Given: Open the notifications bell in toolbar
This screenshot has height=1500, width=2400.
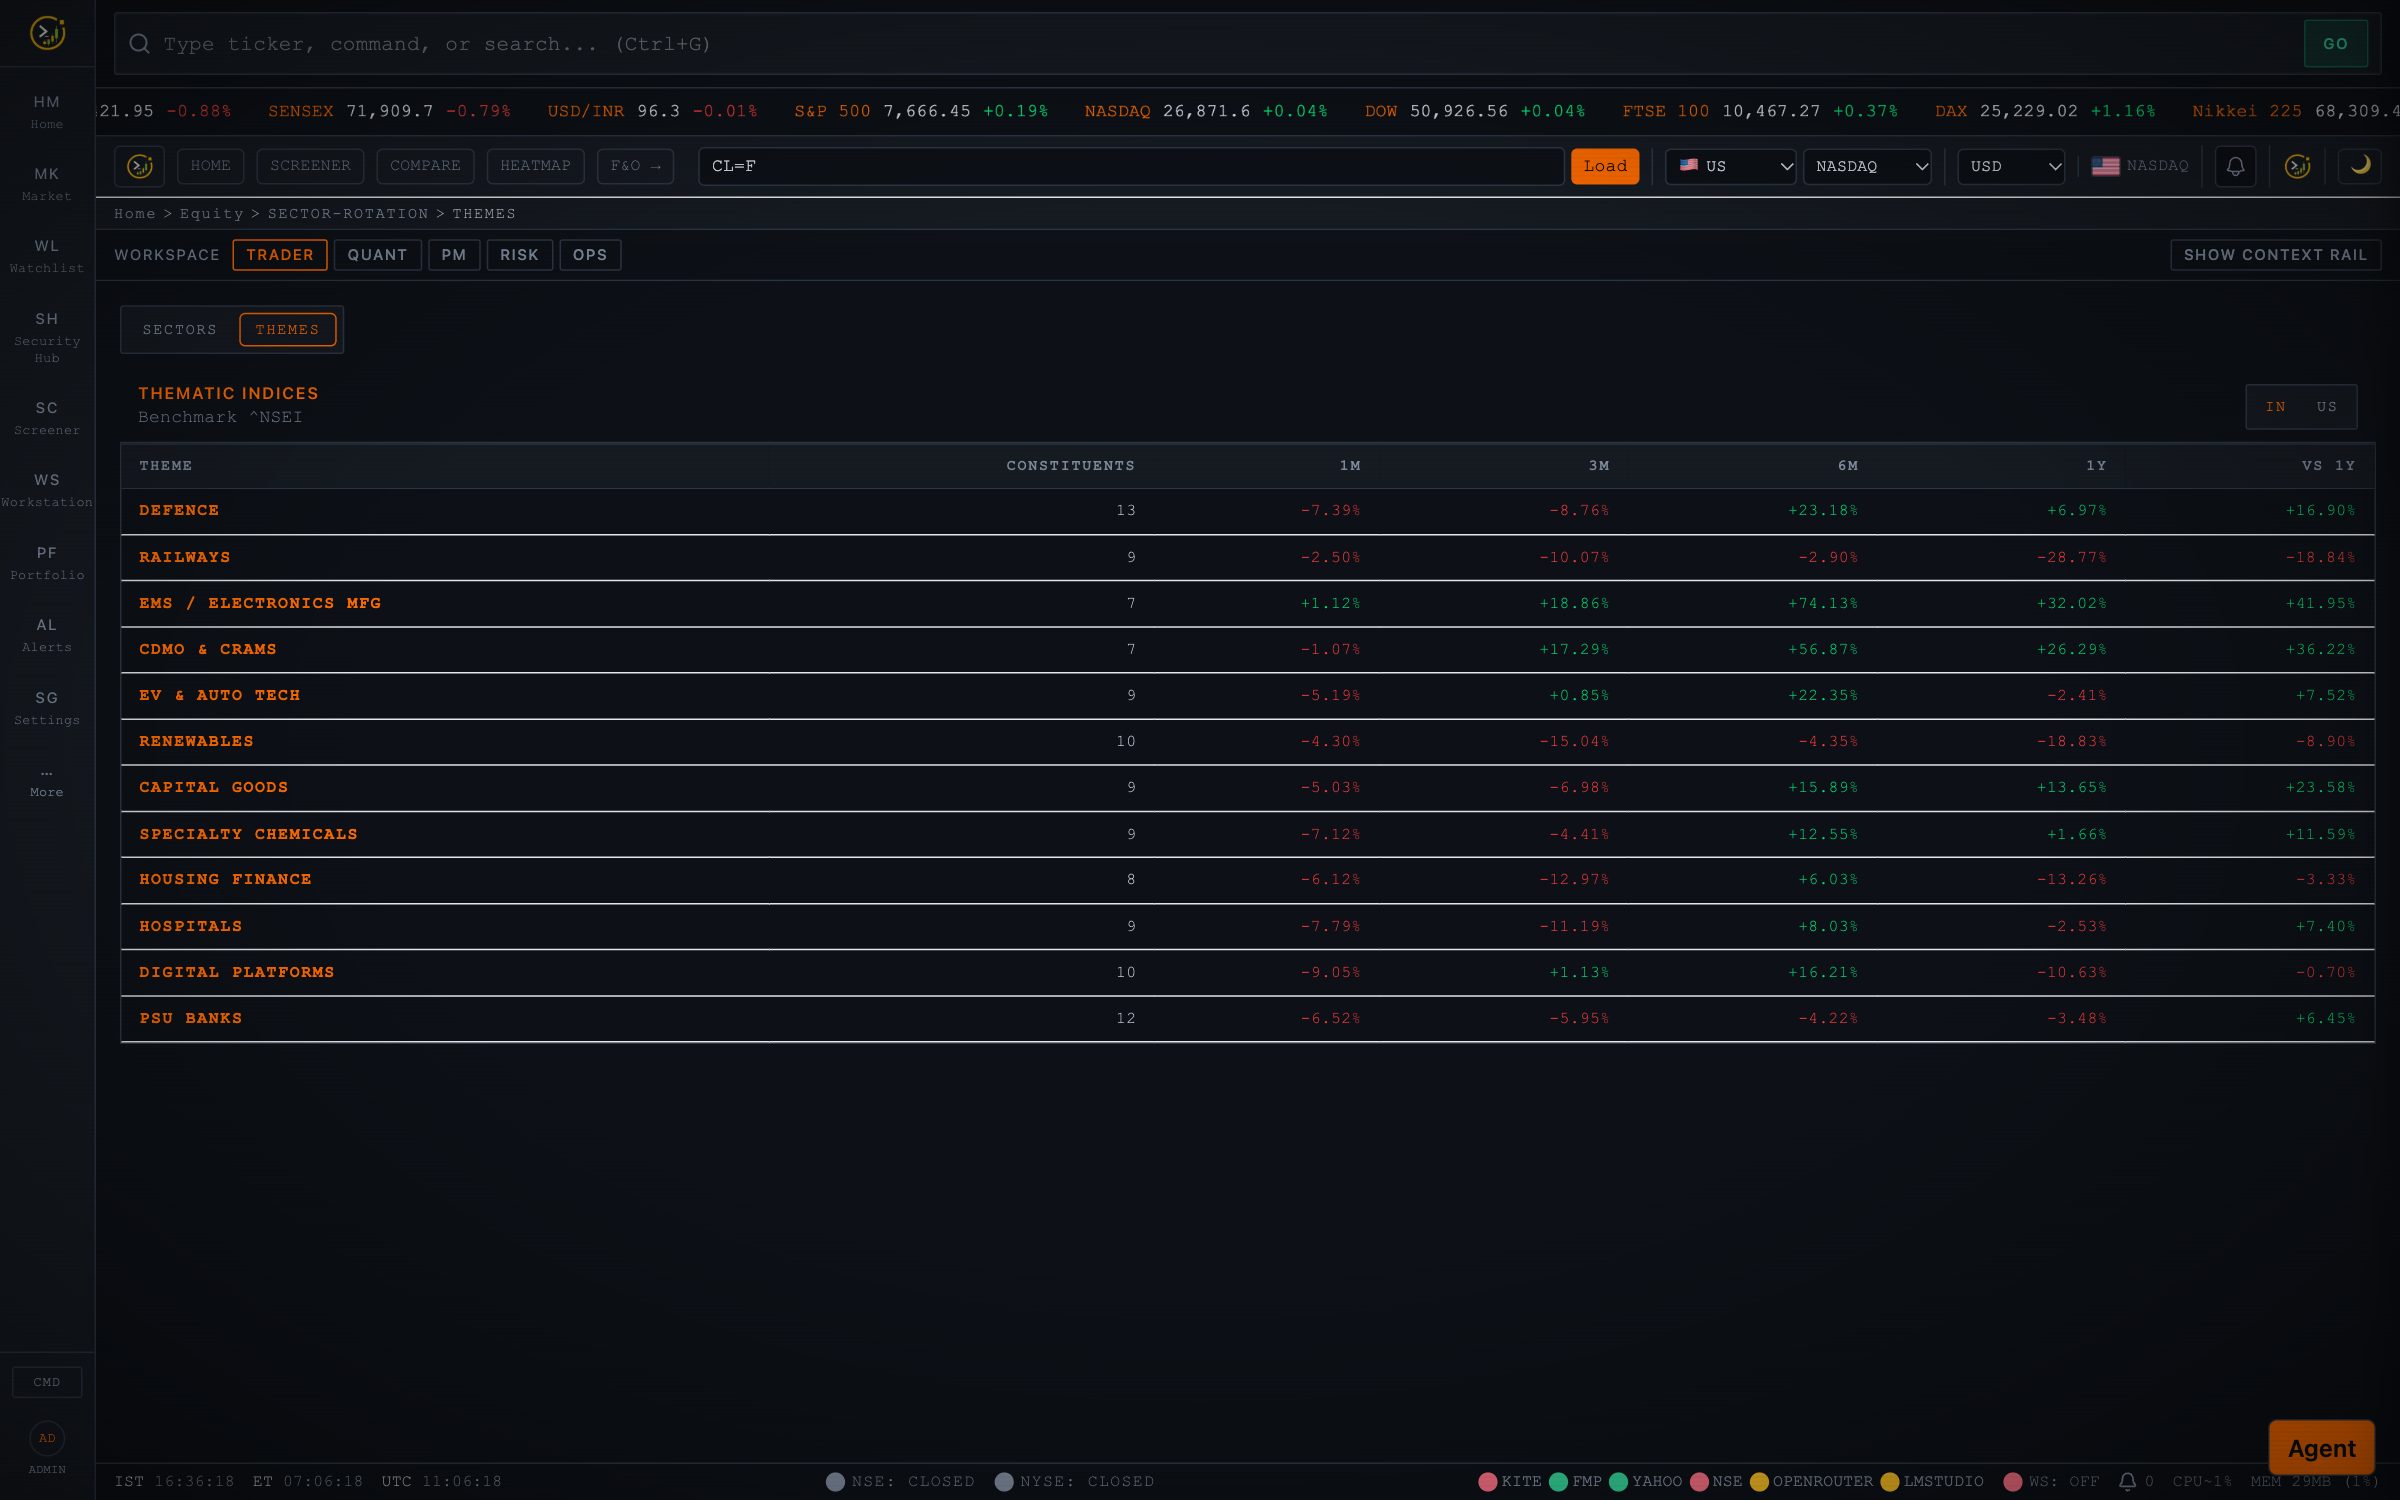Looking at the screenshot, I should [x=2235, y=166].
